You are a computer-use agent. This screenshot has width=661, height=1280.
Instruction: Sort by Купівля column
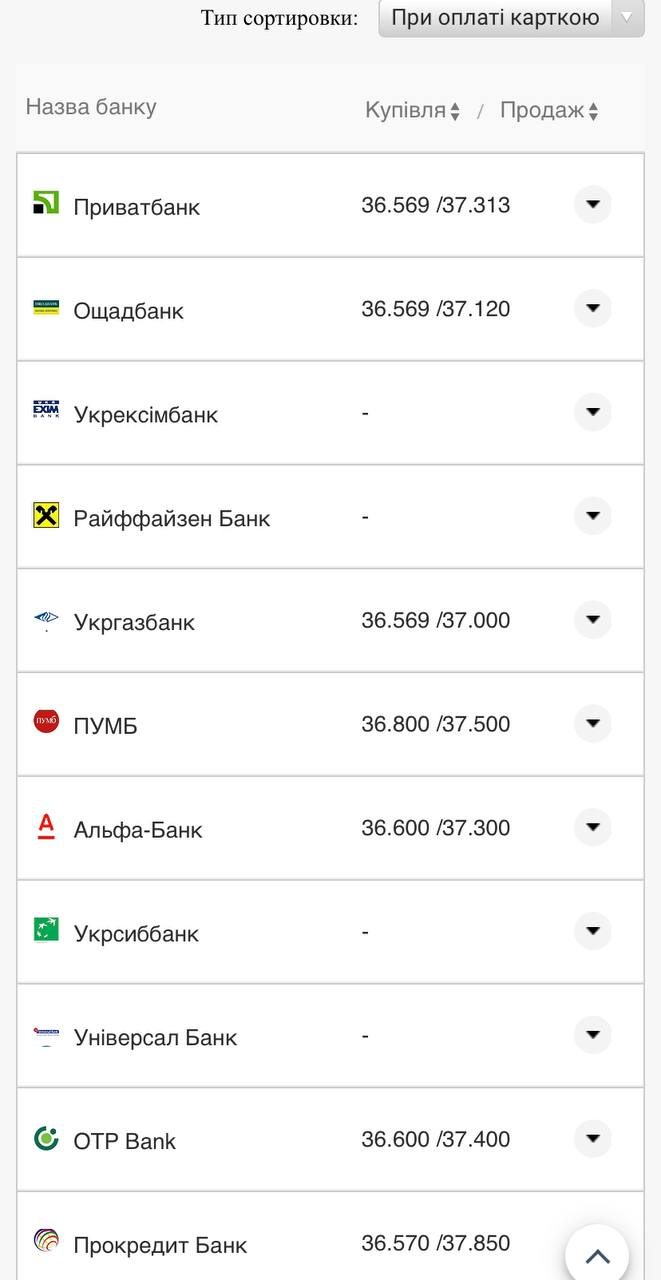click(412, 111)
